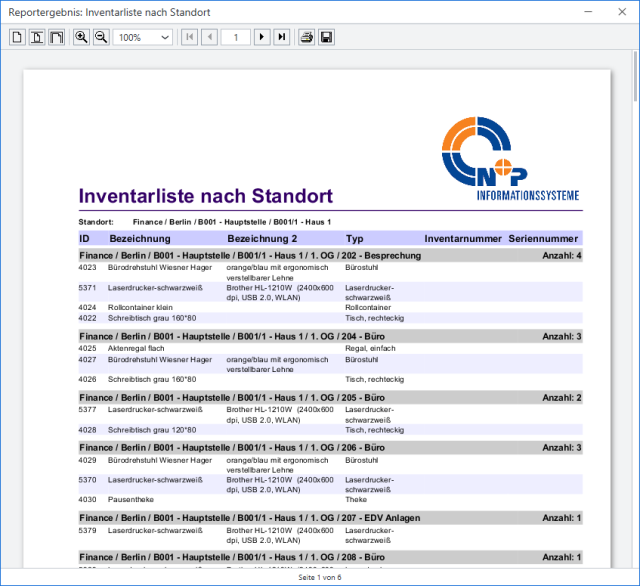Viewport: 640px width, 586px height.
Task: Select the multi-page view icon
Action: pyautogui.click(x=56, y=38)
